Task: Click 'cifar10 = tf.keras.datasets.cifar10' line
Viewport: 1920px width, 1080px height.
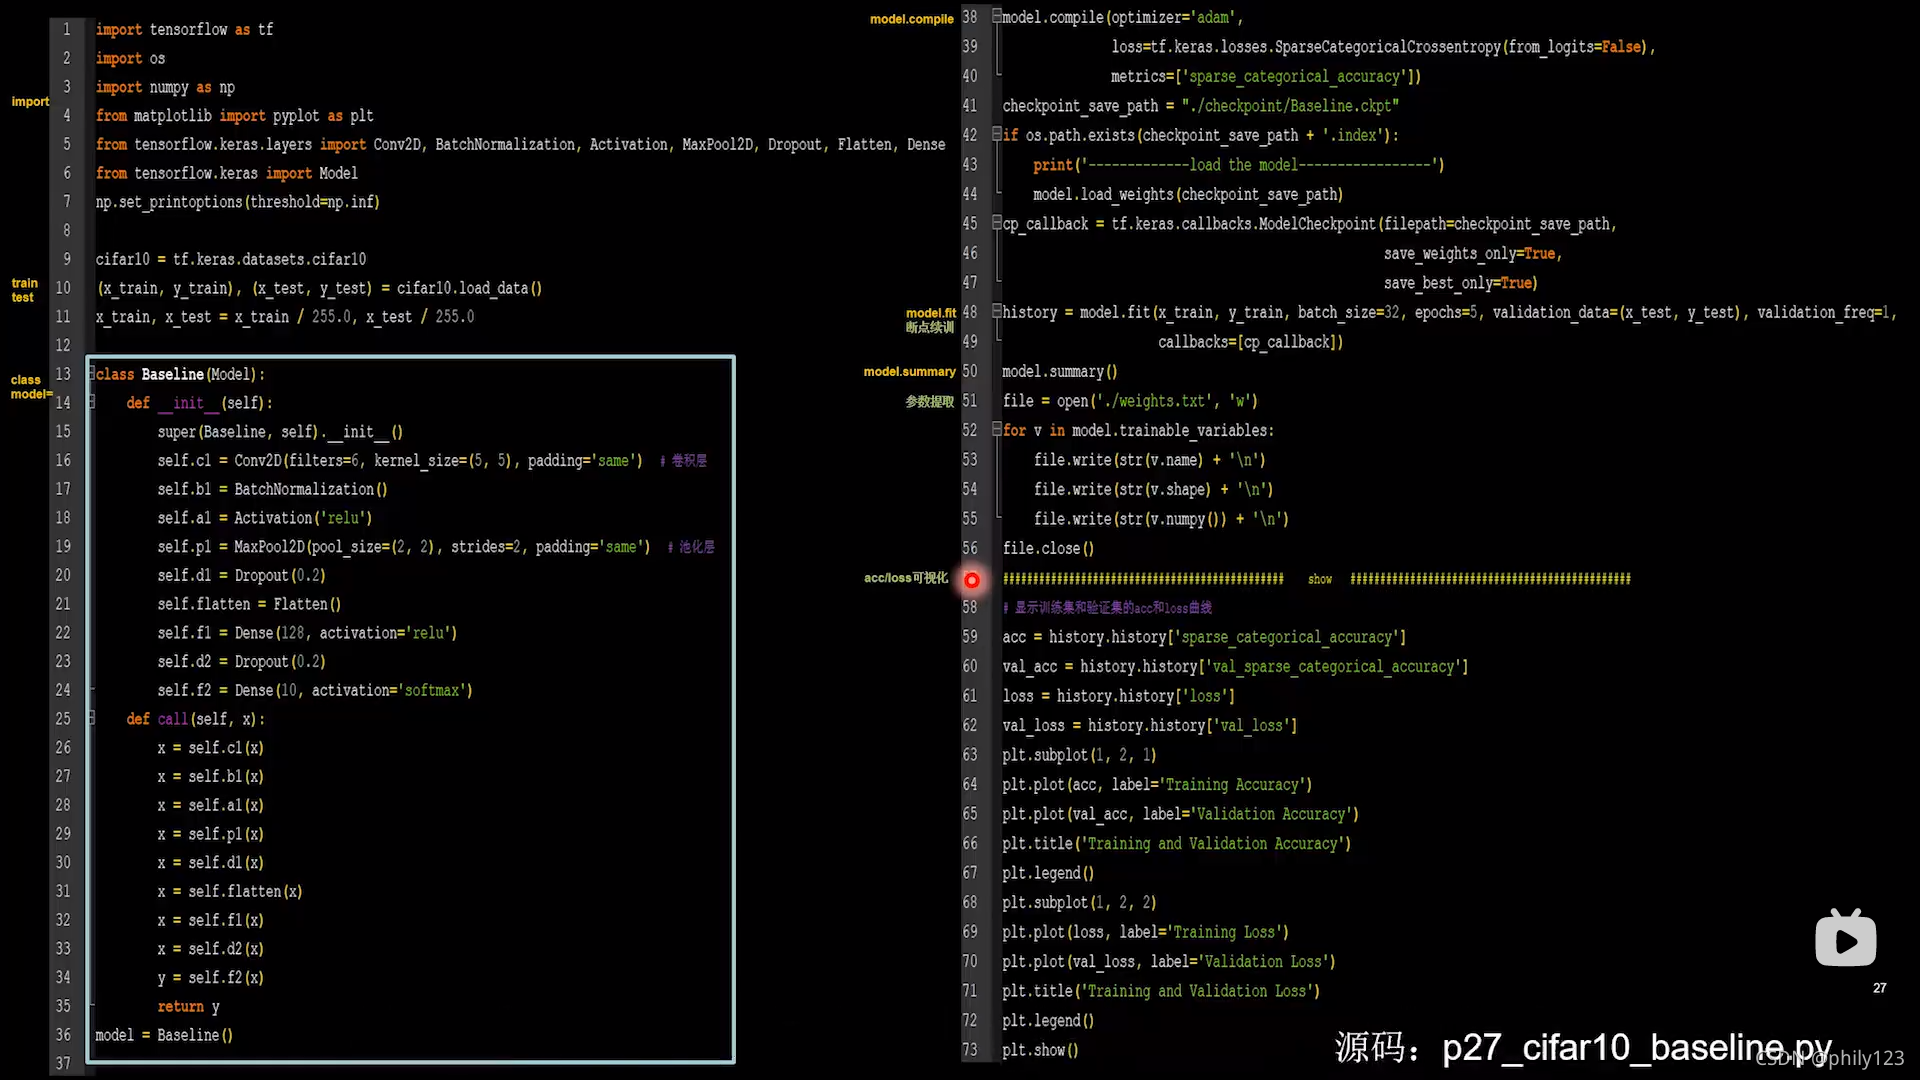Action: (x=231, y=259)
